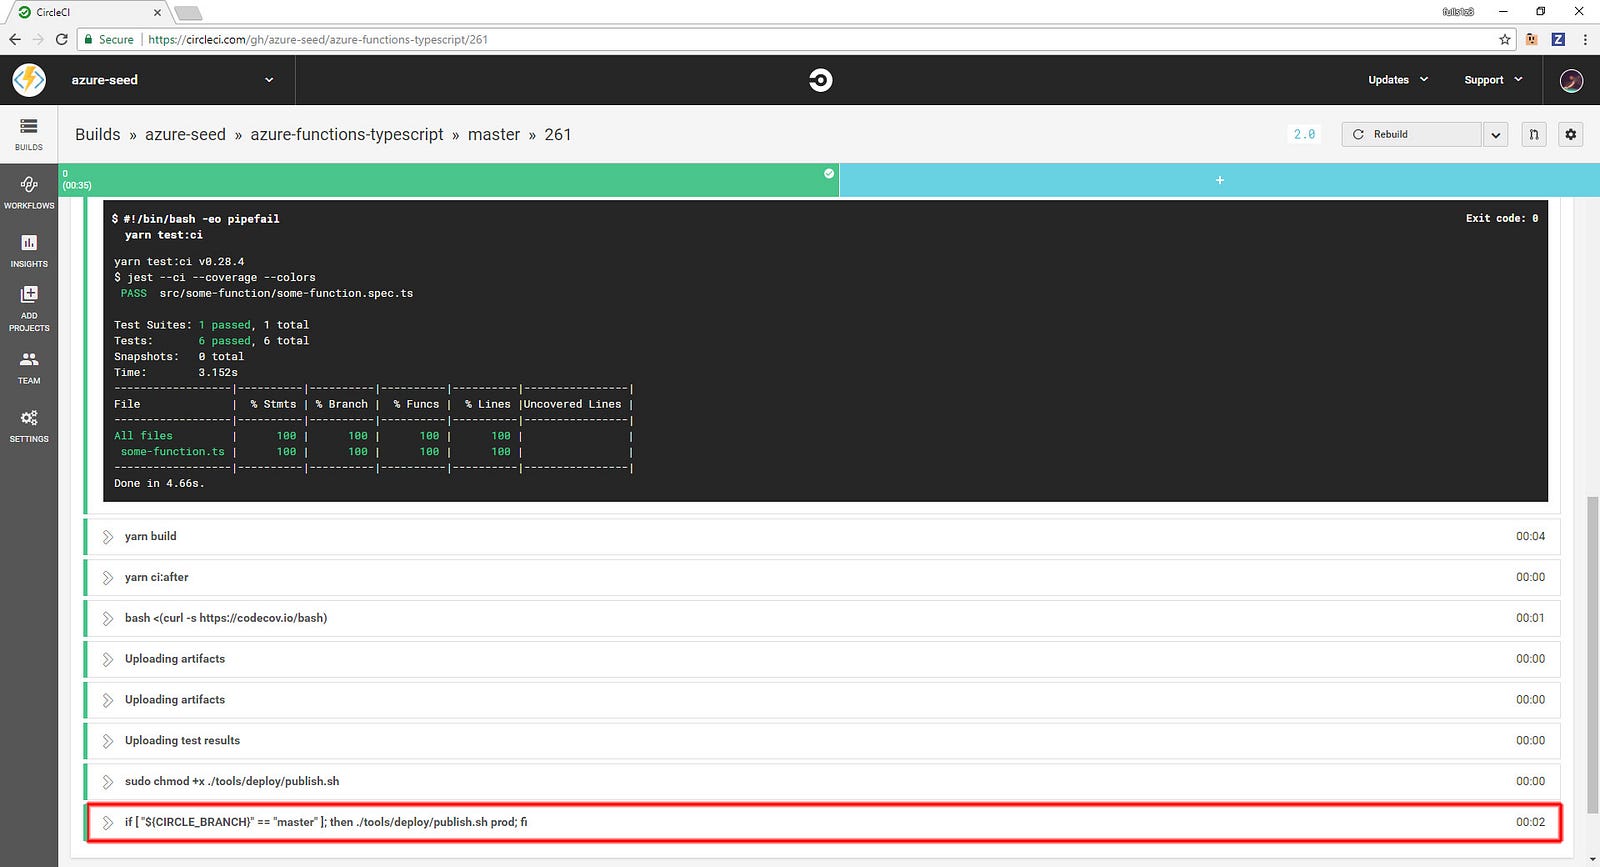Click 'Tests: 6 passed, 6 total' line
The height and width of the screenshot is (867, 1600).
click(211, 341)
